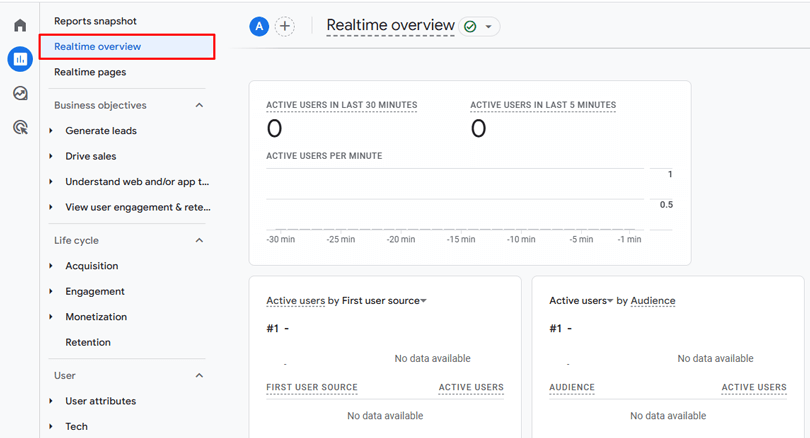The width and height of the screenshot is (810, 438).
Task: Click the blue A segment avatar
Action: [259, 26]
